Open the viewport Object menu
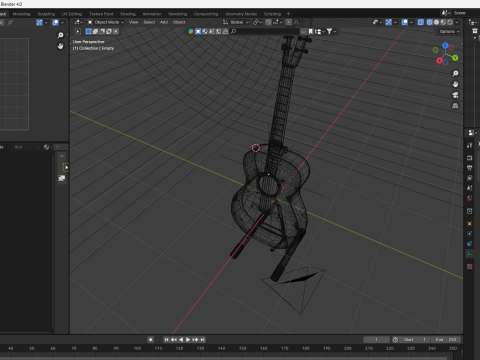The height and width of the screenshot is (360, 480). (179, 22)
